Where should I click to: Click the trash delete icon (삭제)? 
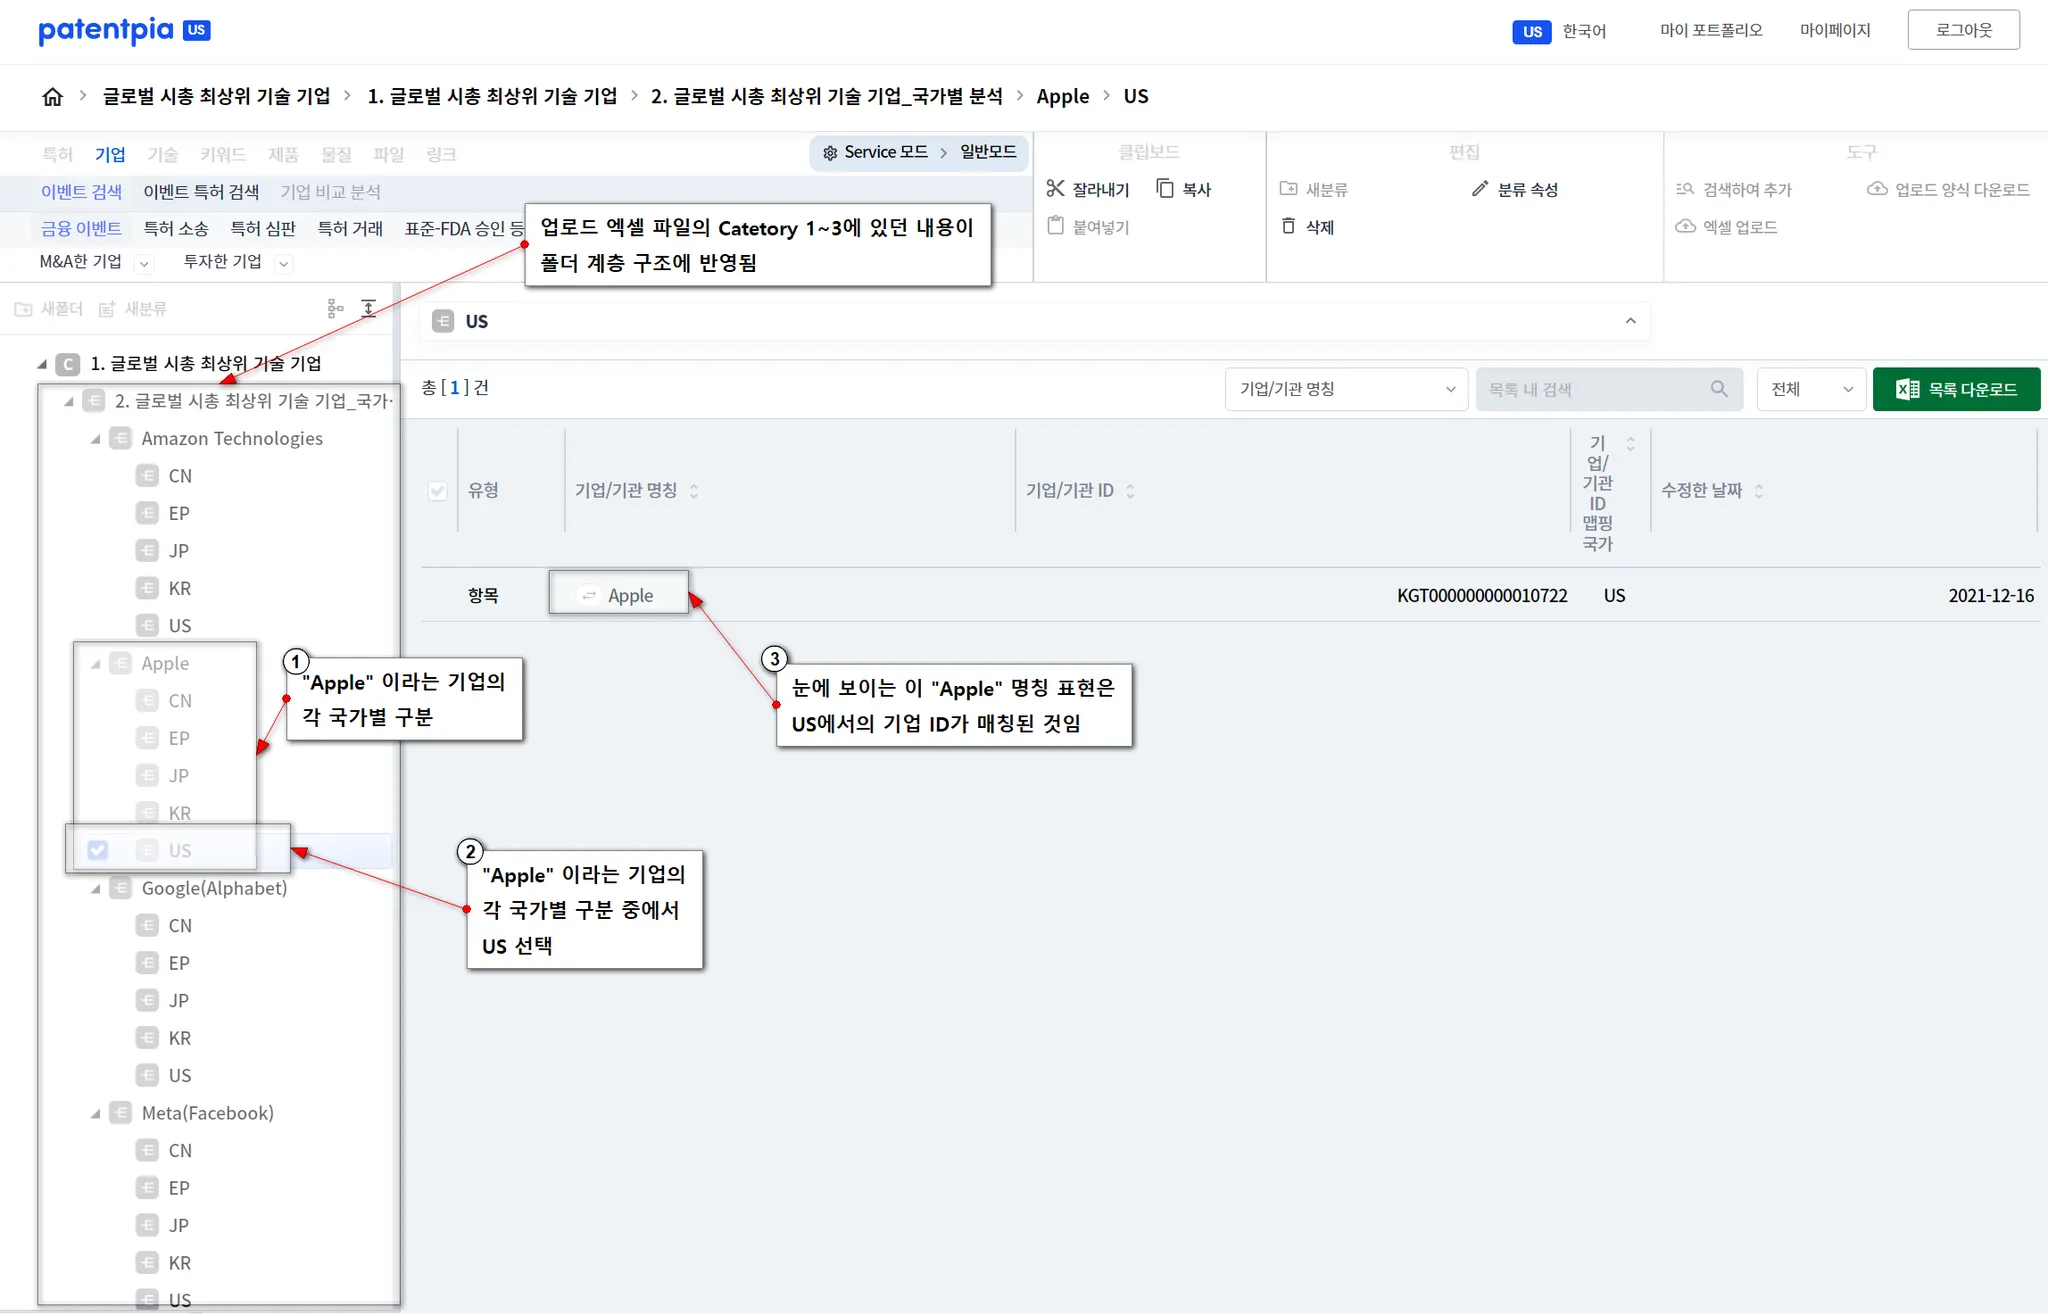[1289, 227]
